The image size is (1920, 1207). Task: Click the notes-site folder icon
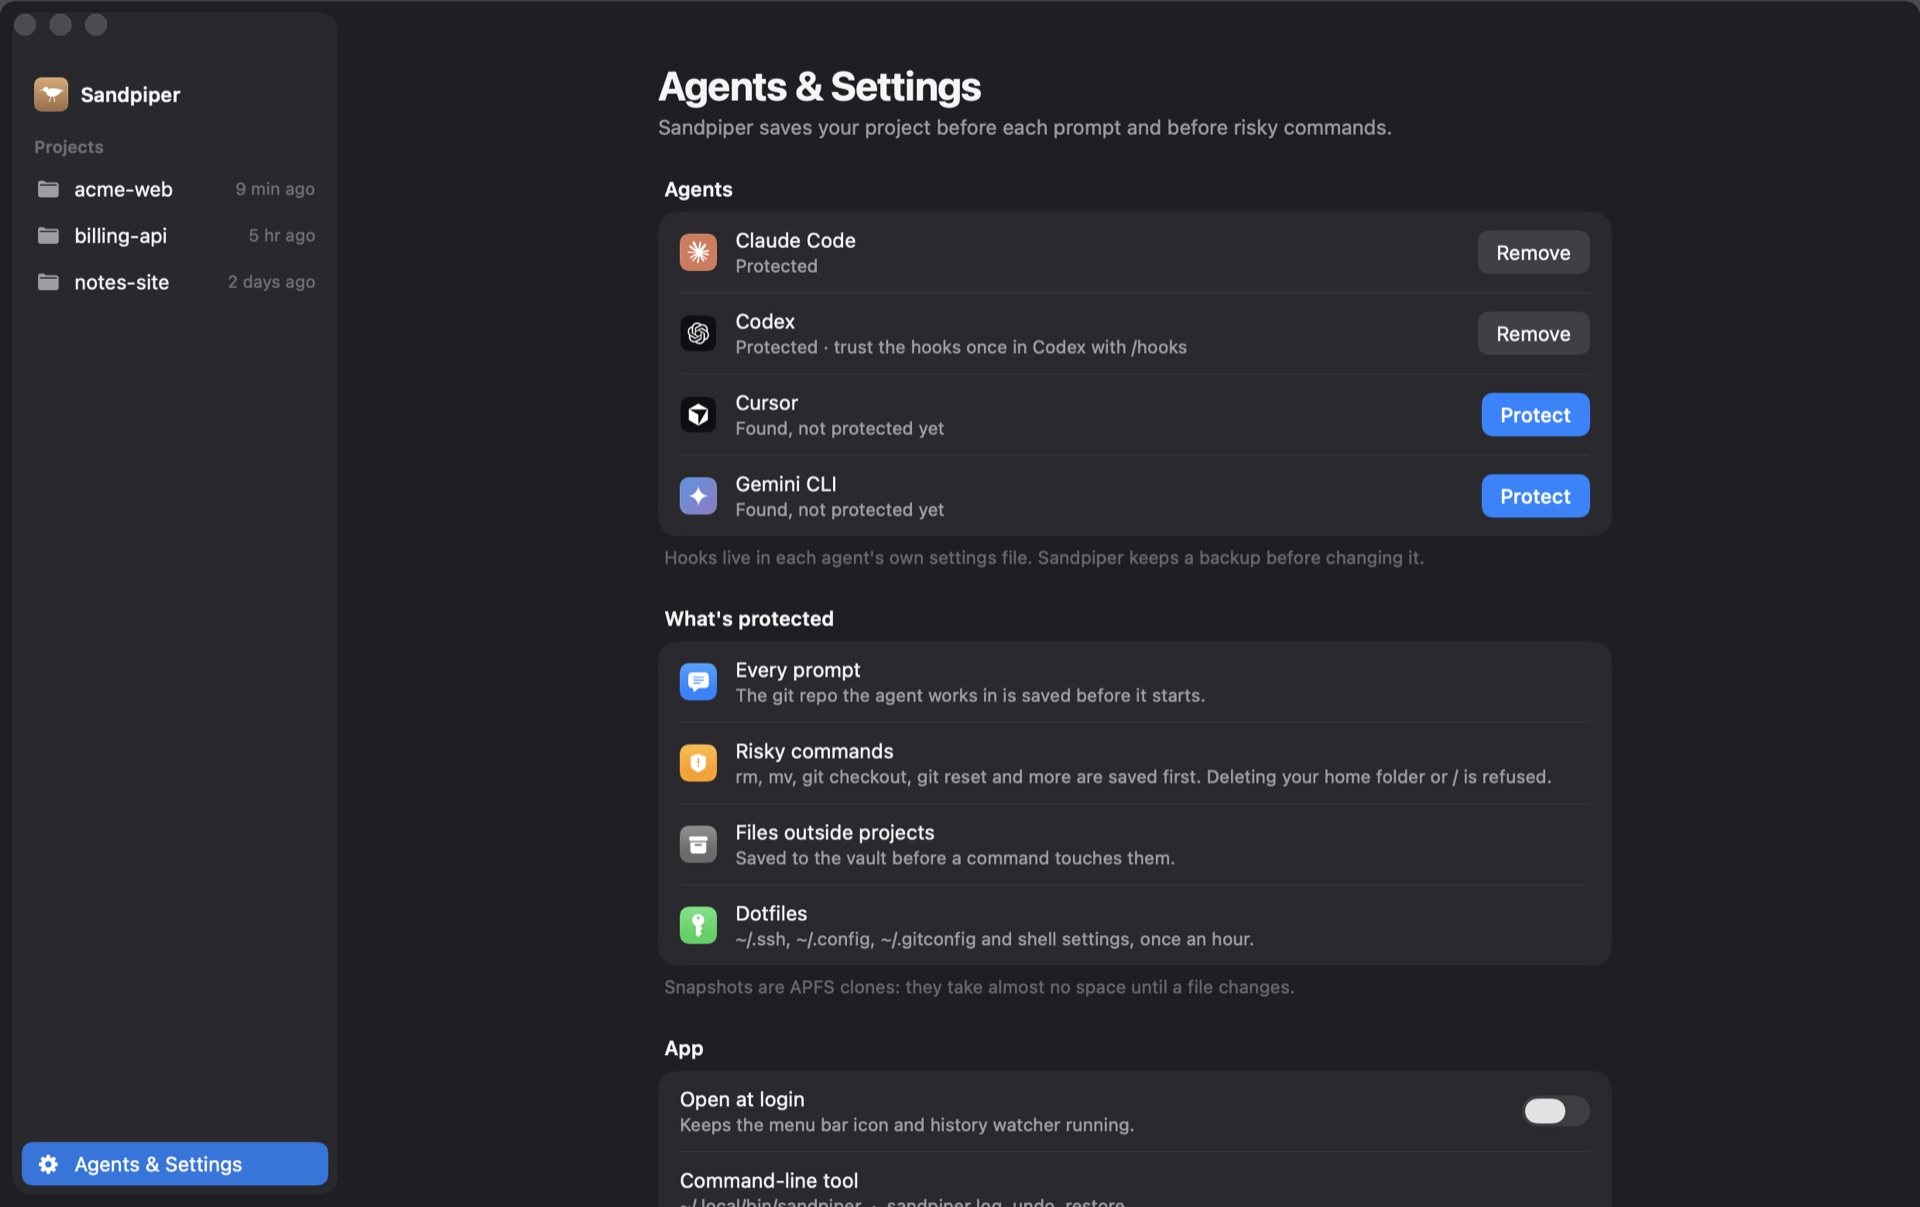48,282
